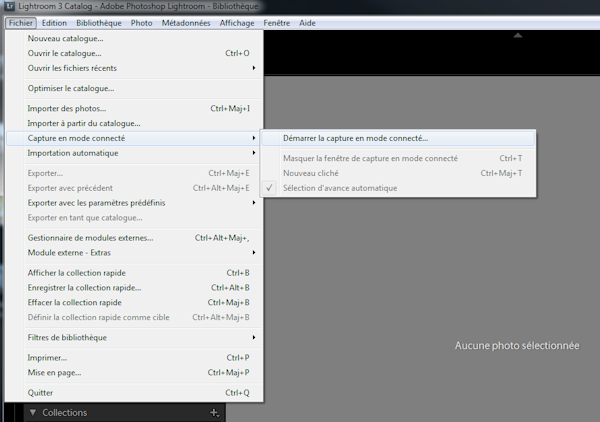600x422 pixels.
Task: Open the Affichage menu
Action: [x=236, y=22]
